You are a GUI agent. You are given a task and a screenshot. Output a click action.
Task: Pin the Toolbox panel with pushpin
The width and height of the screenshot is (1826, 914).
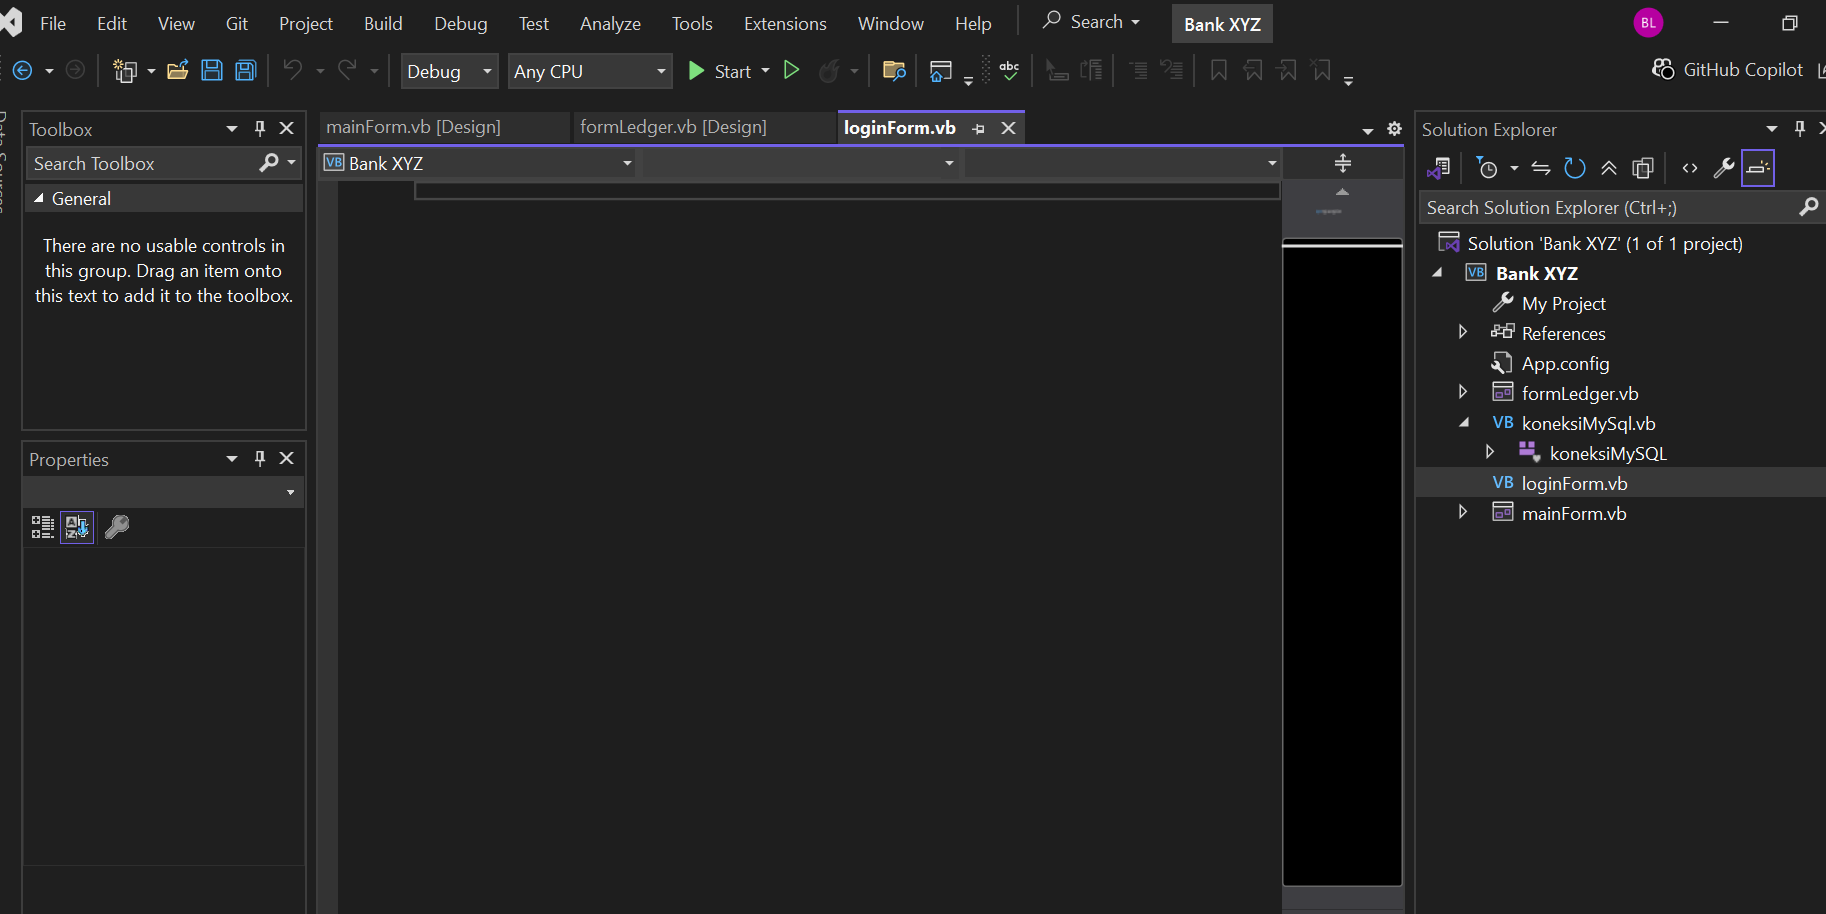[260, 128]
